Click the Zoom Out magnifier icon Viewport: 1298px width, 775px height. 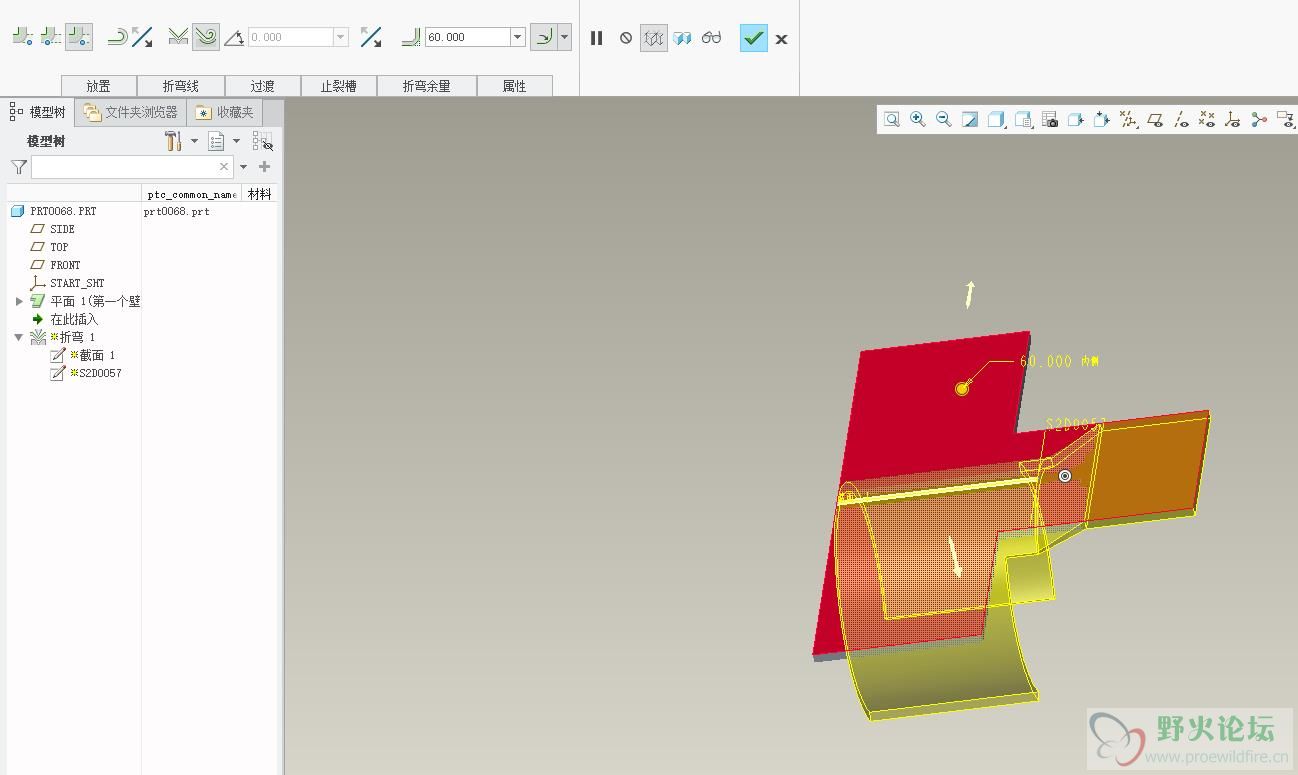tap(944, 119)
